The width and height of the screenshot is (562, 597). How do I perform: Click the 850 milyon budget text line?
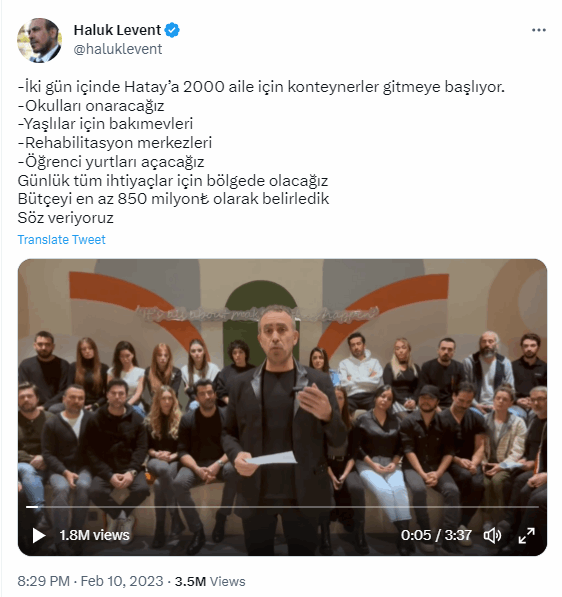[173, 199]
